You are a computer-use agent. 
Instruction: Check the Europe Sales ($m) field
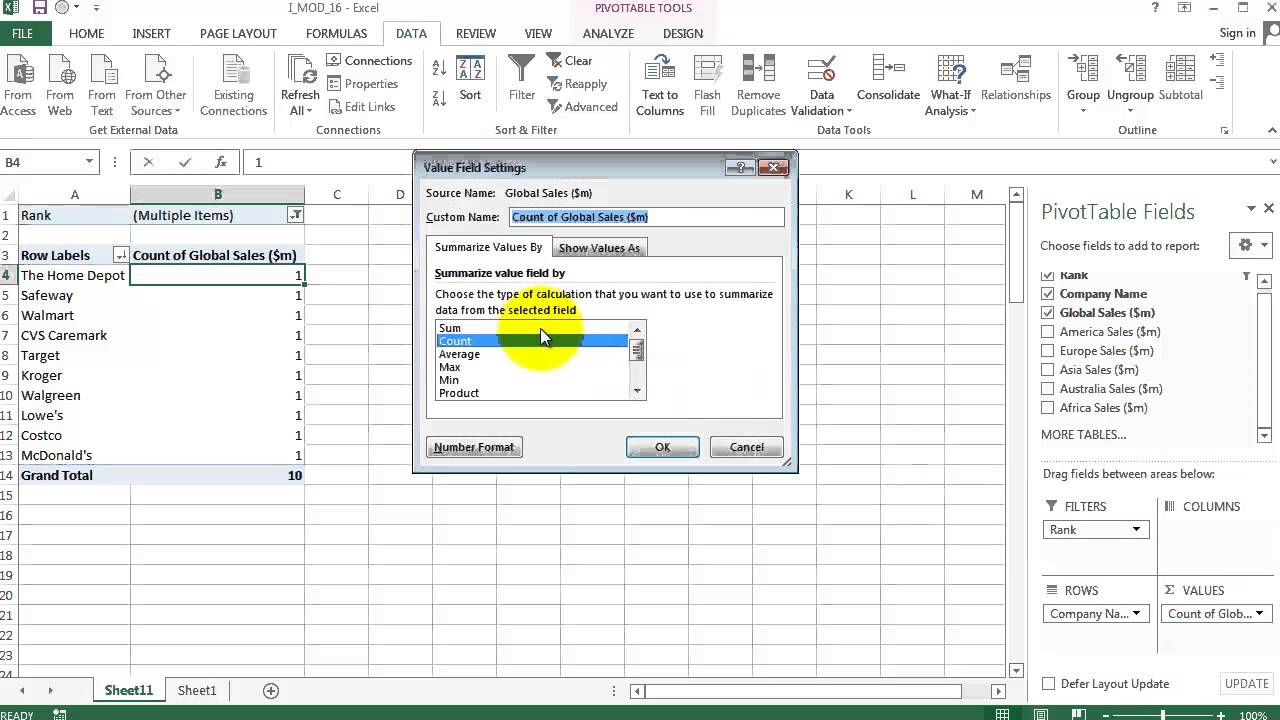click(x=1048, y=351)
